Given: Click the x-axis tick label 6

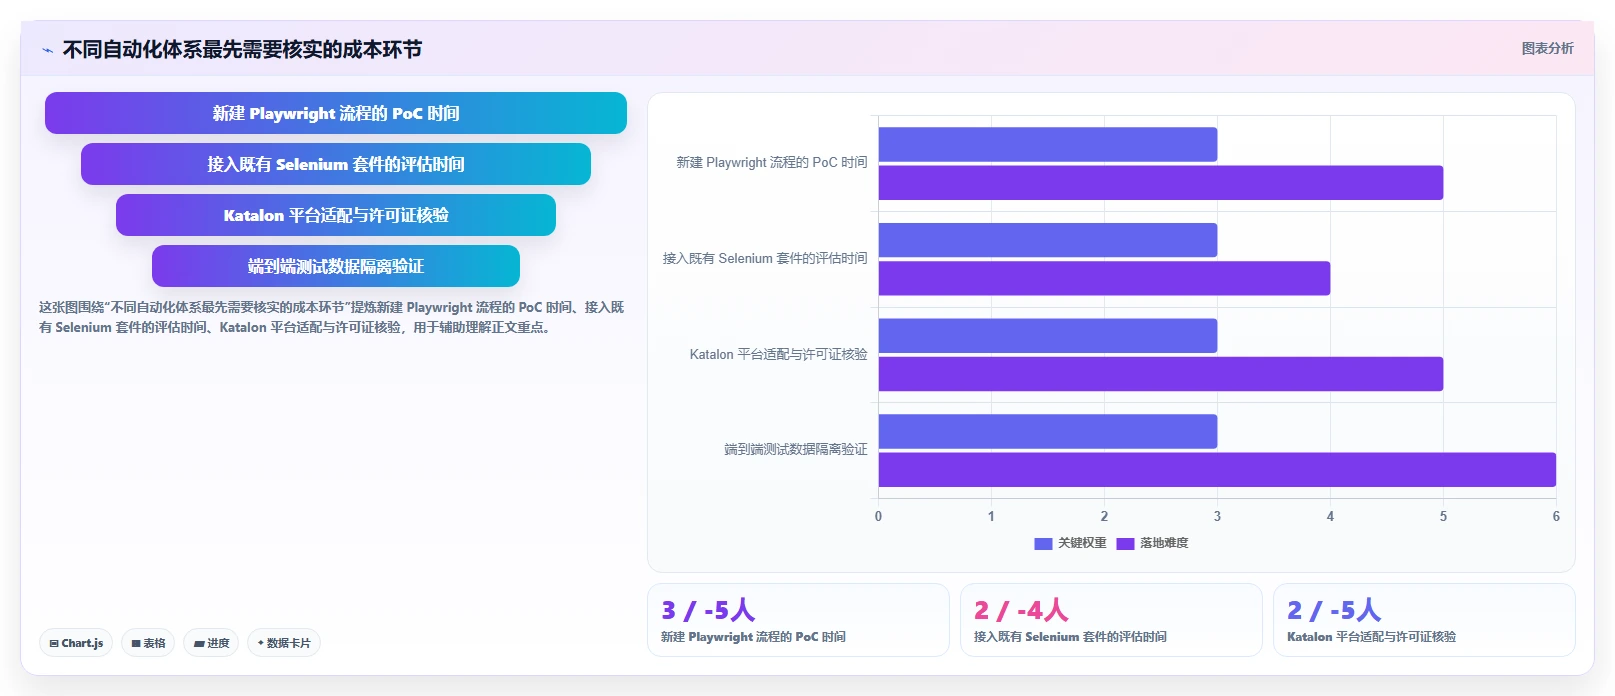Looking at the screenshot, I should point(1556,516).
